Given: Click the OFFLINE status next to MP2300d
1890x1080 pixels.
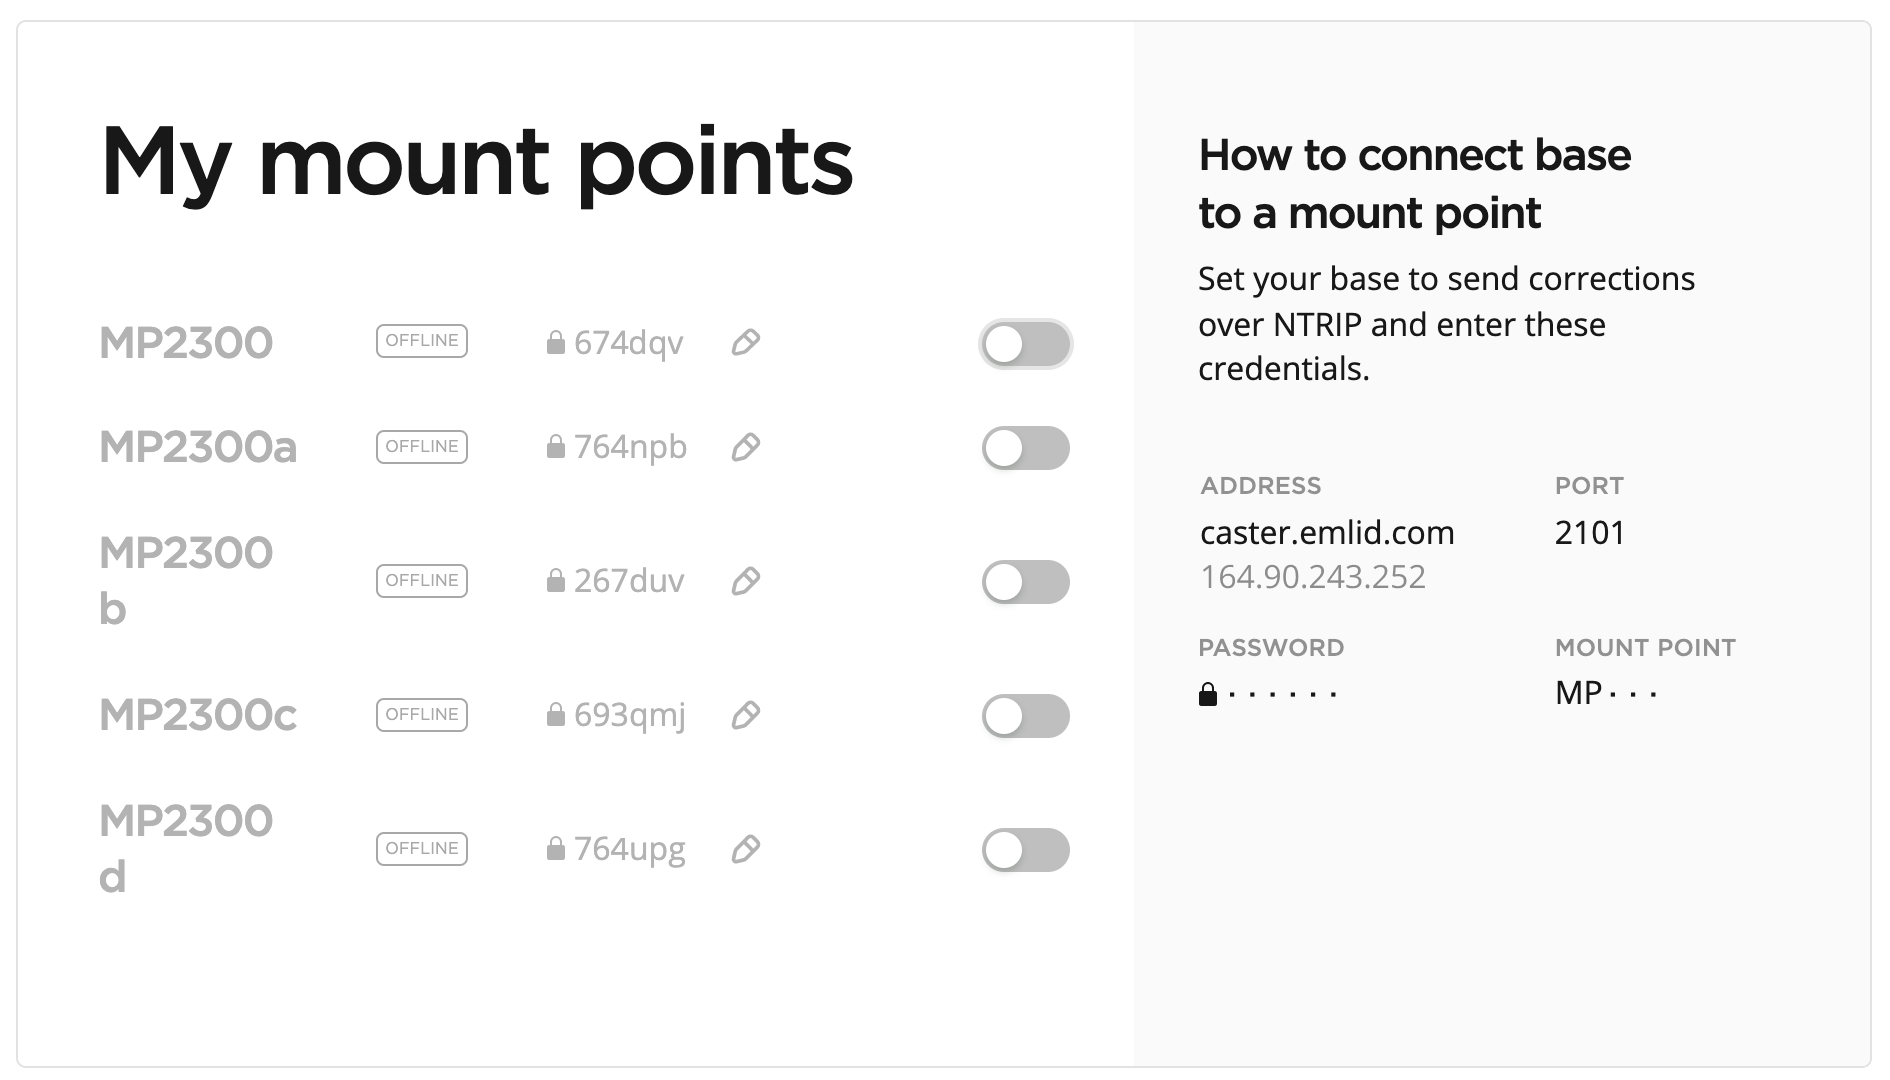Looking at the screenshot, I should [421, 848].
